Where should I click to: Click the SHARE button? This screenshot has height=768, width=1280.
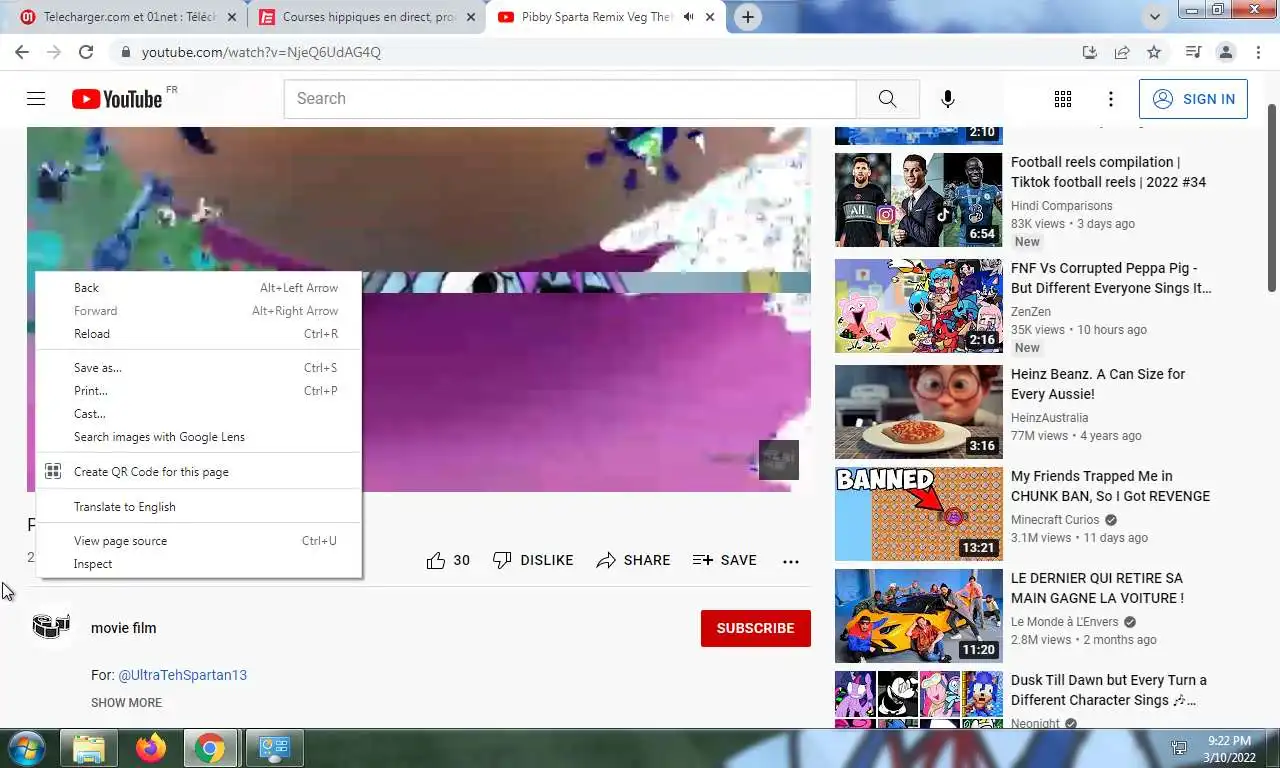click(x=633, y=560)
